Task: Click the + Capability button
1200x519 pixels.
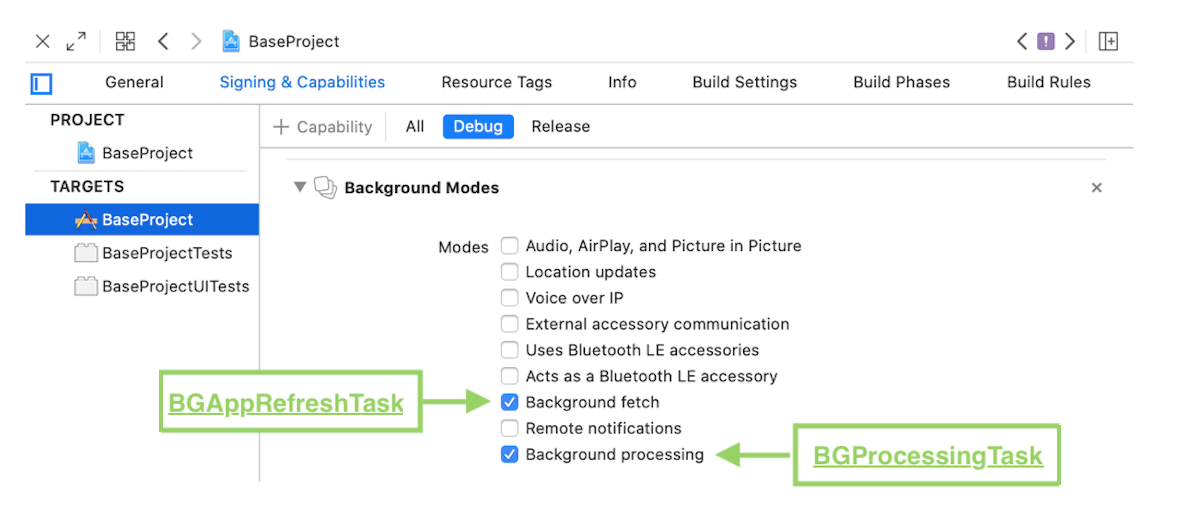Action: coord(322,127)
